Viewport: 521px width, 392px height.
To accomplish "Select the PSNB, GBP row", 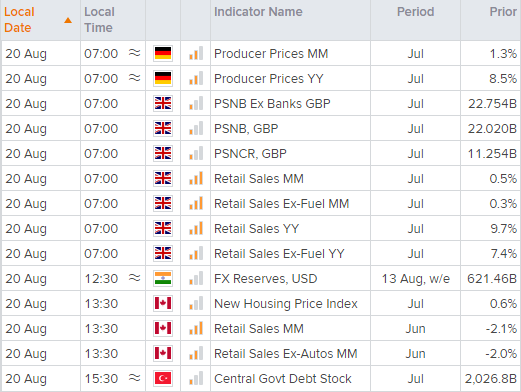I will [261, 128].
